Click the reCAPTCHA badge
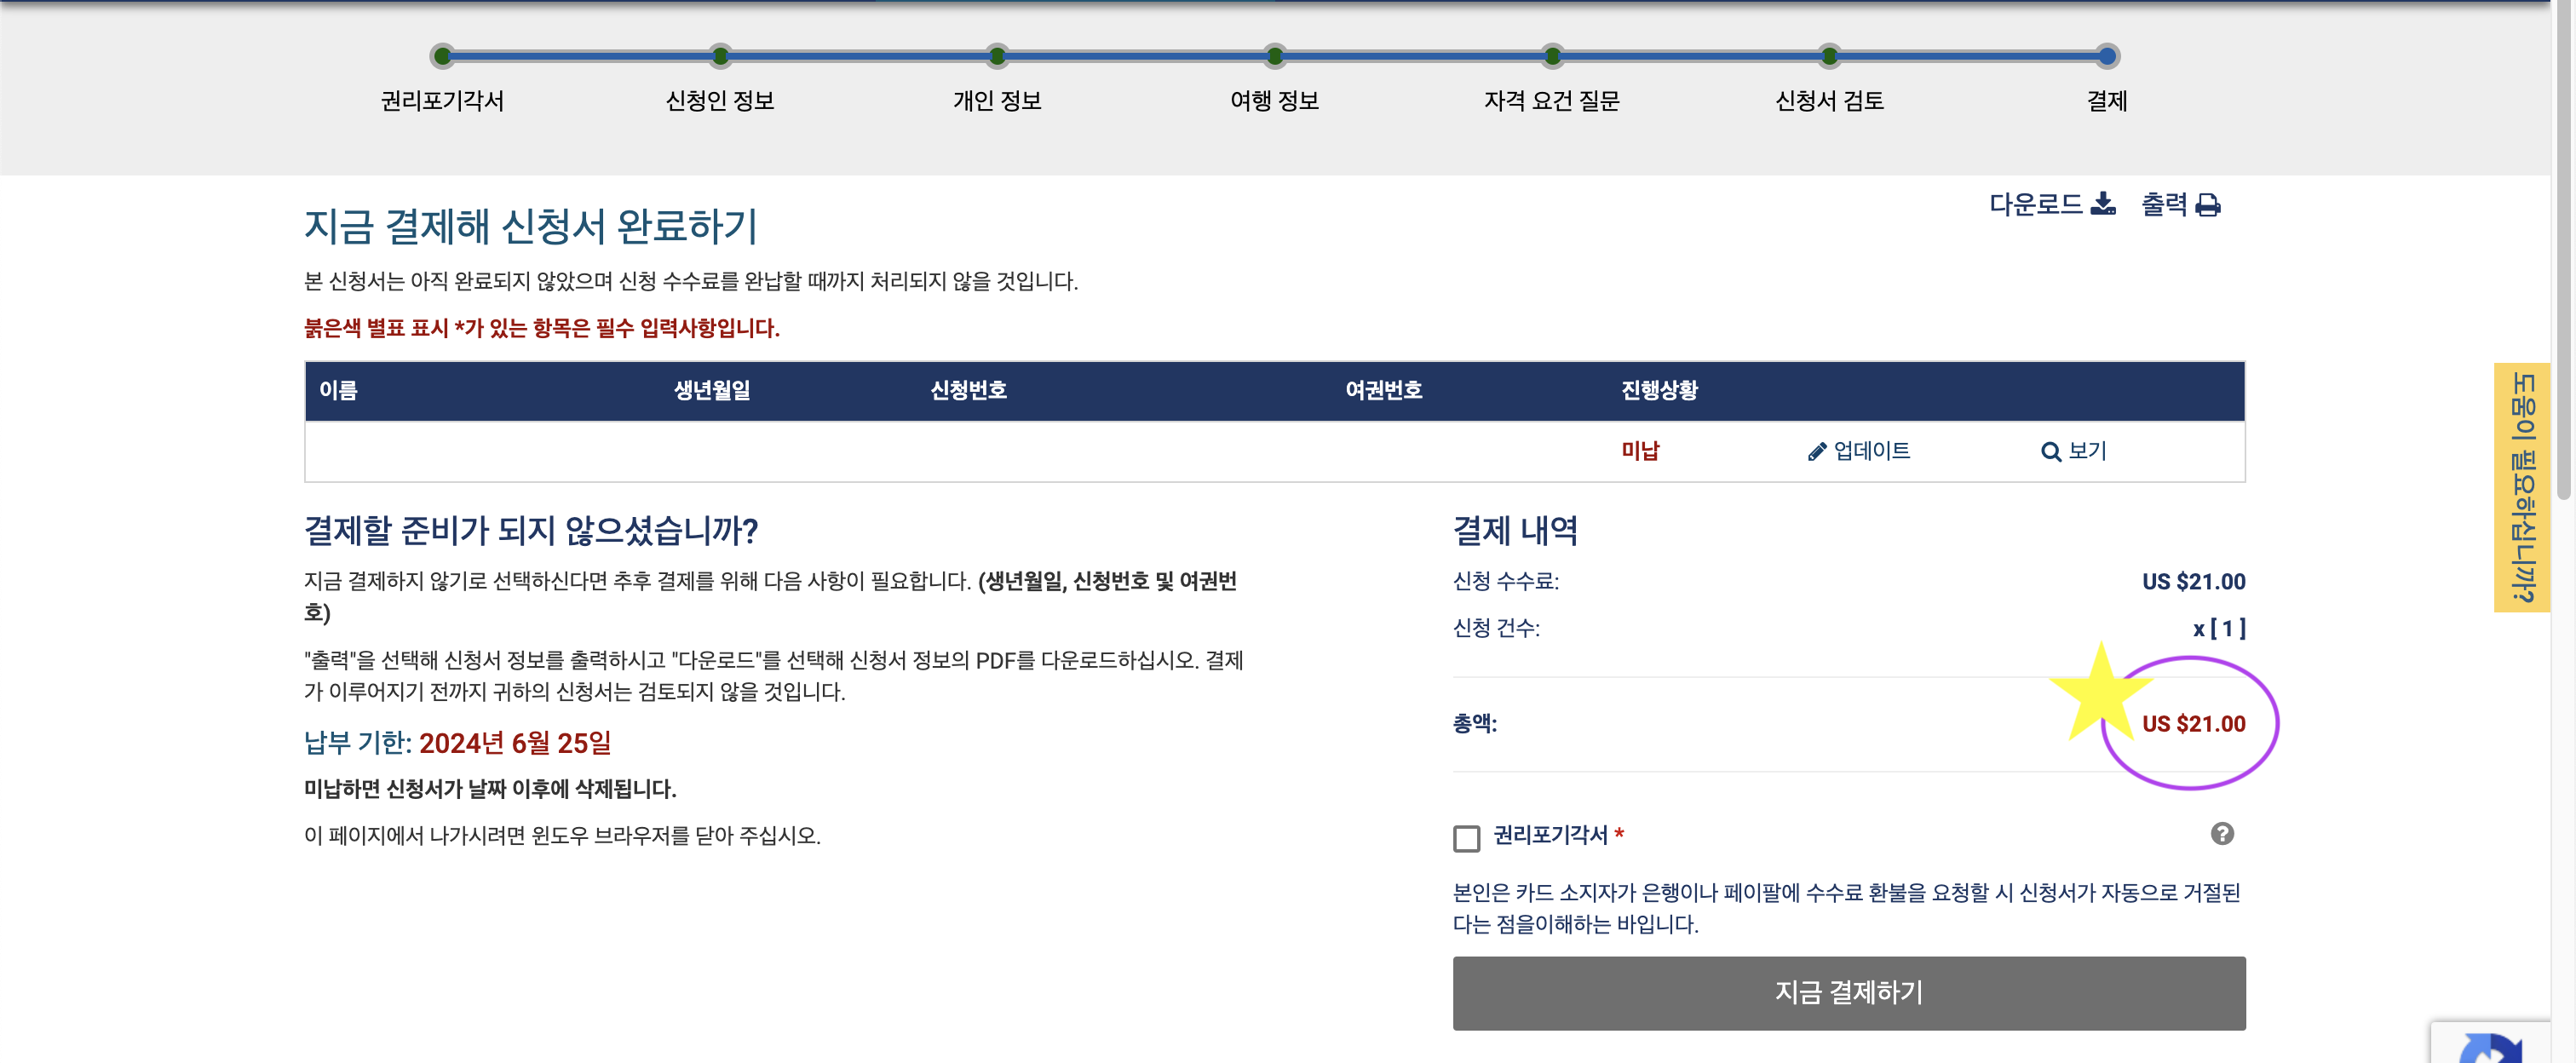The image size is (2576, 1063). [2490, 1043]
